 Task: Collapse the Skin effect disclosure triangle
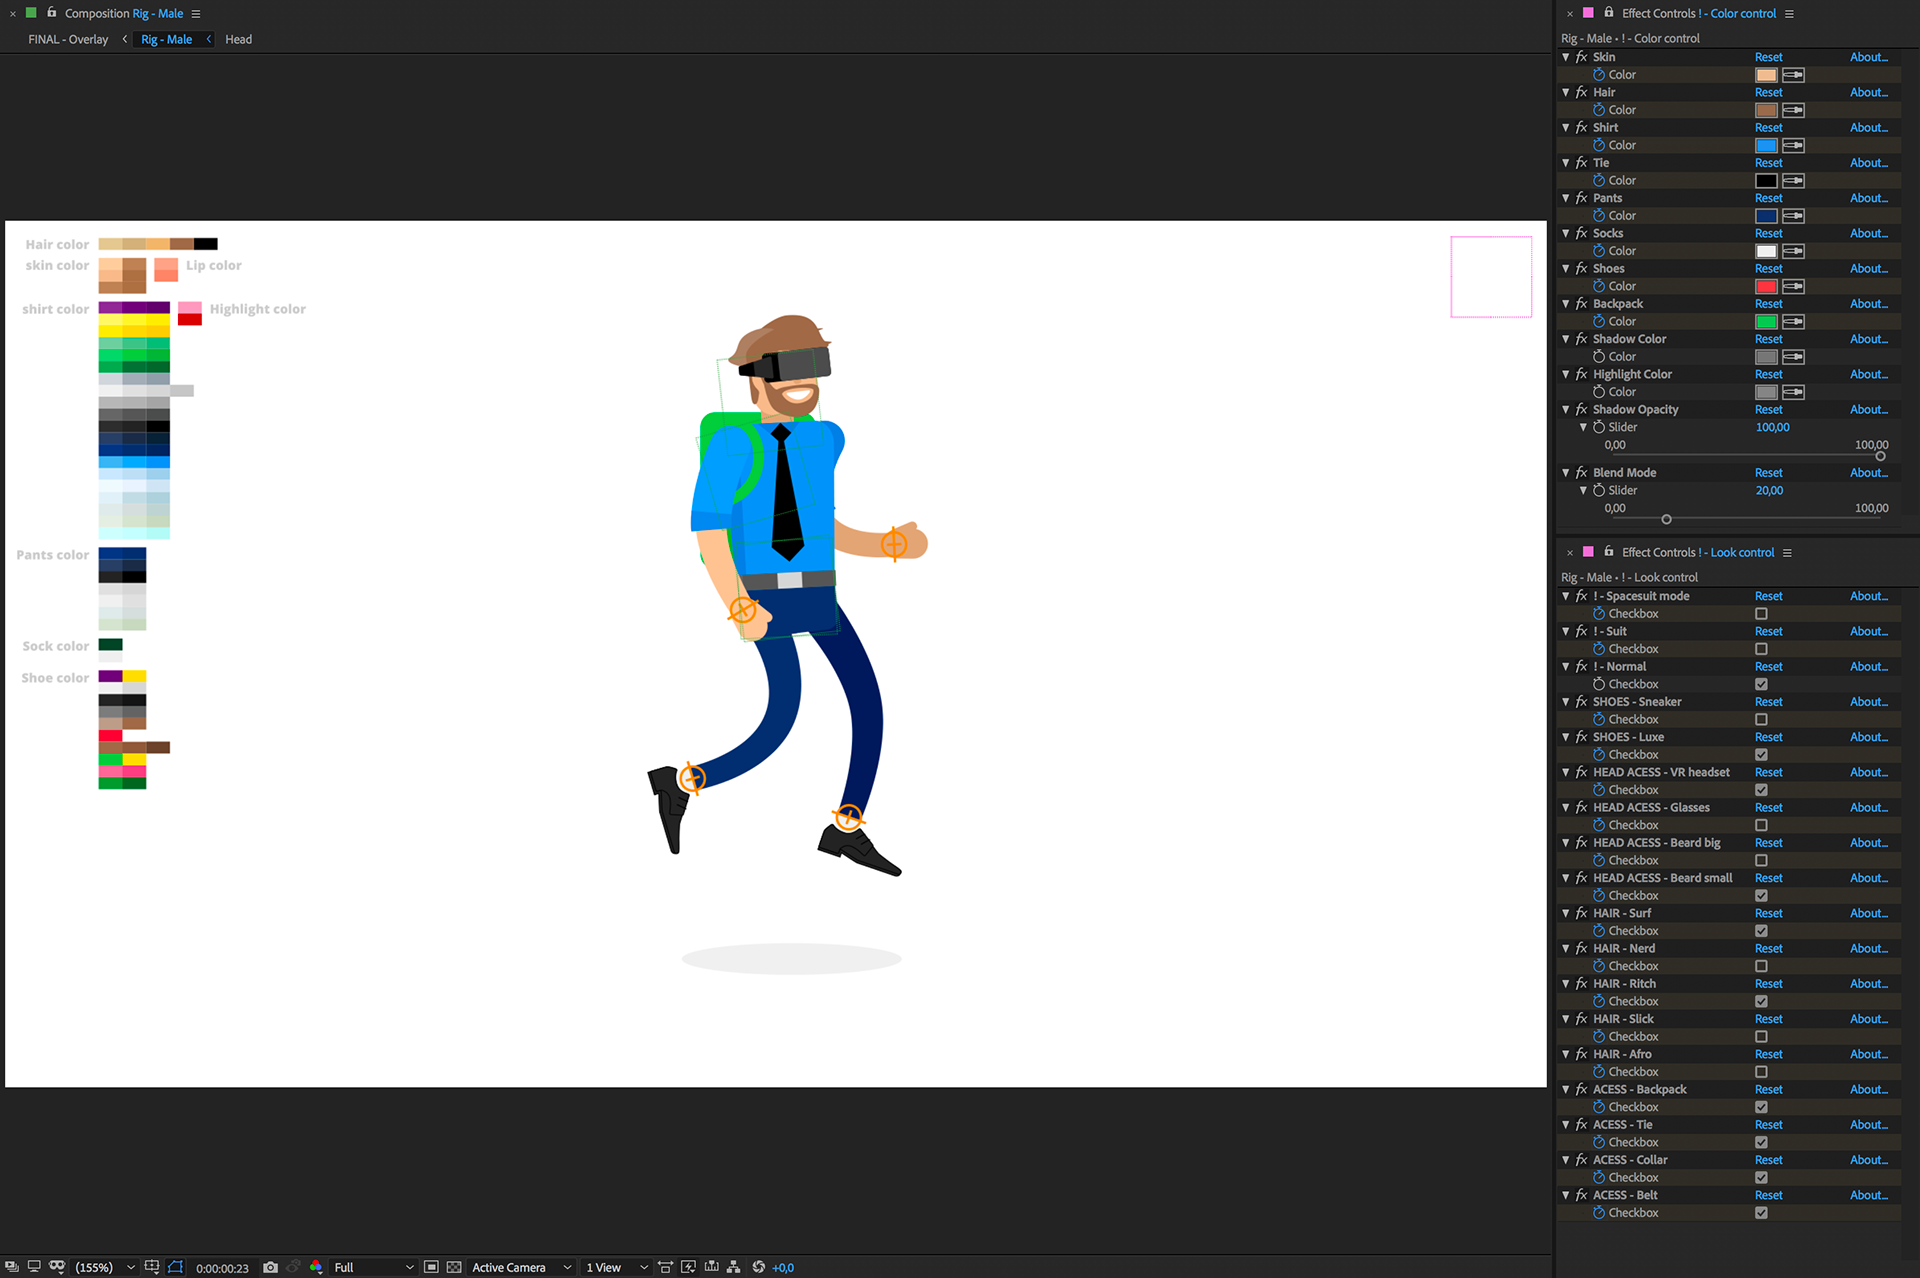point(1566,57)
